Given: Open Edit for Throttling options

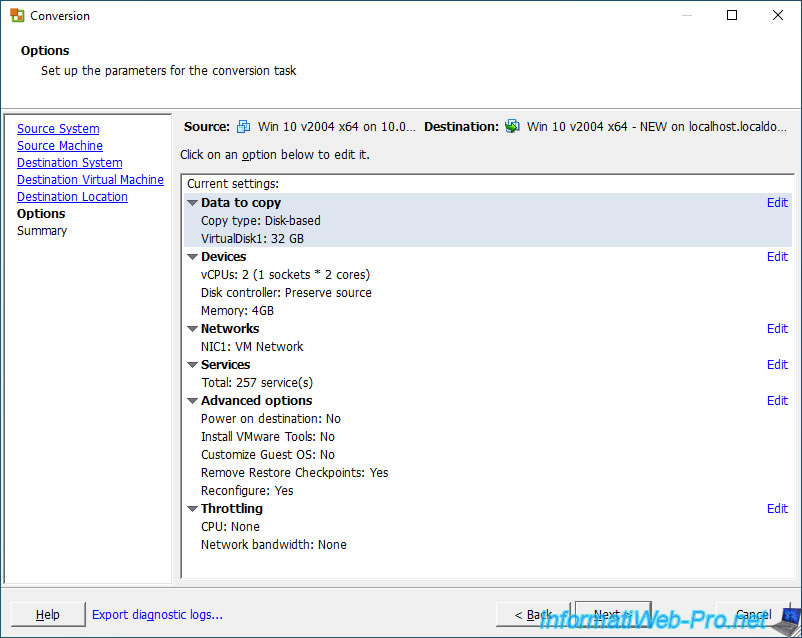Looking at the screenshot, I should [777, 509].
